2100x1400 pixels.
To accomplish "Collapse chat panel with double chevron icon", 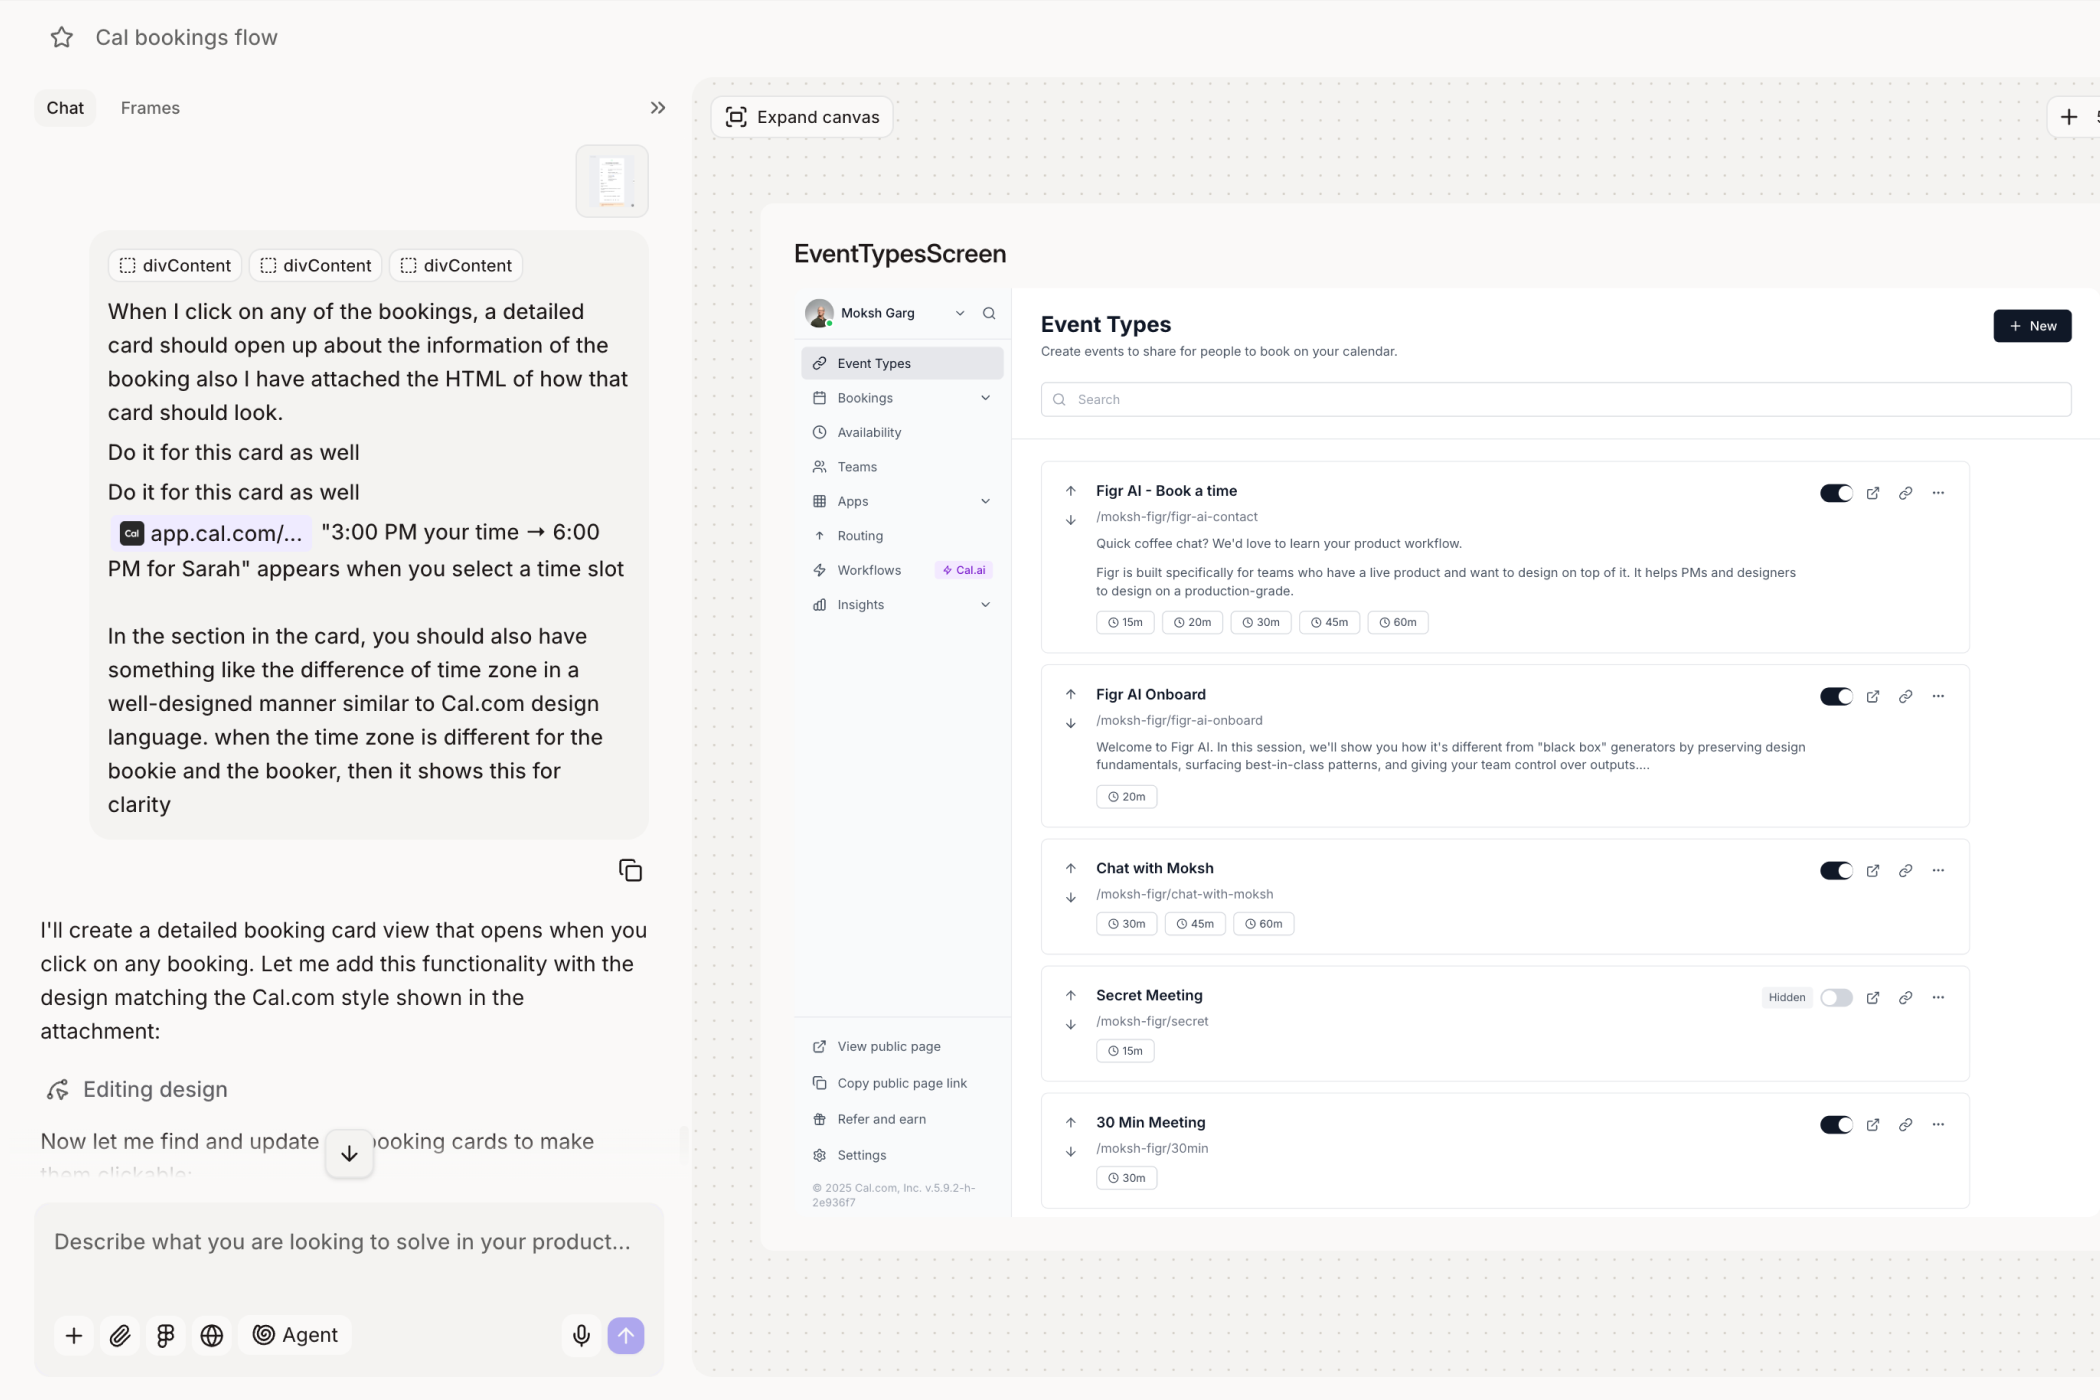I will point(657,108).
